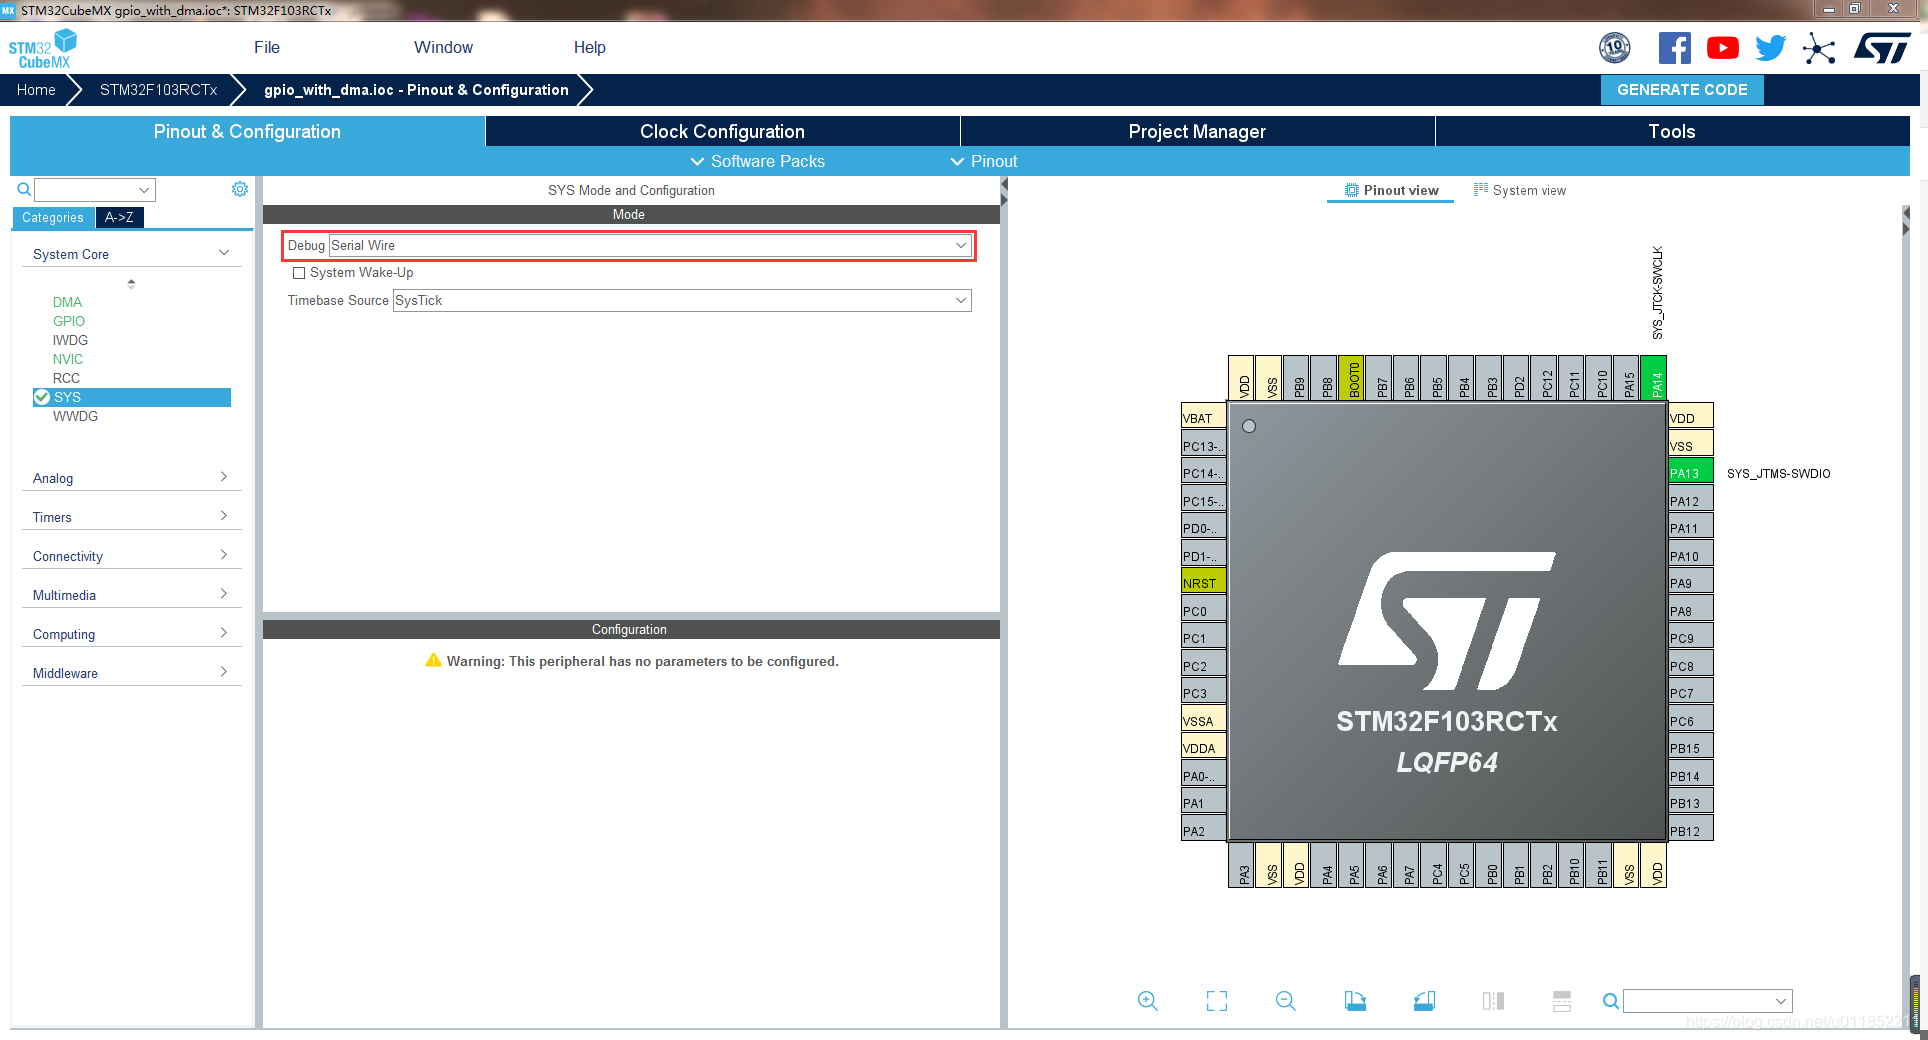This screenshot has height=1040, width=1928.
Task: Open the STMicroelectronics website via ST logo
Action: click(1881, 47)
